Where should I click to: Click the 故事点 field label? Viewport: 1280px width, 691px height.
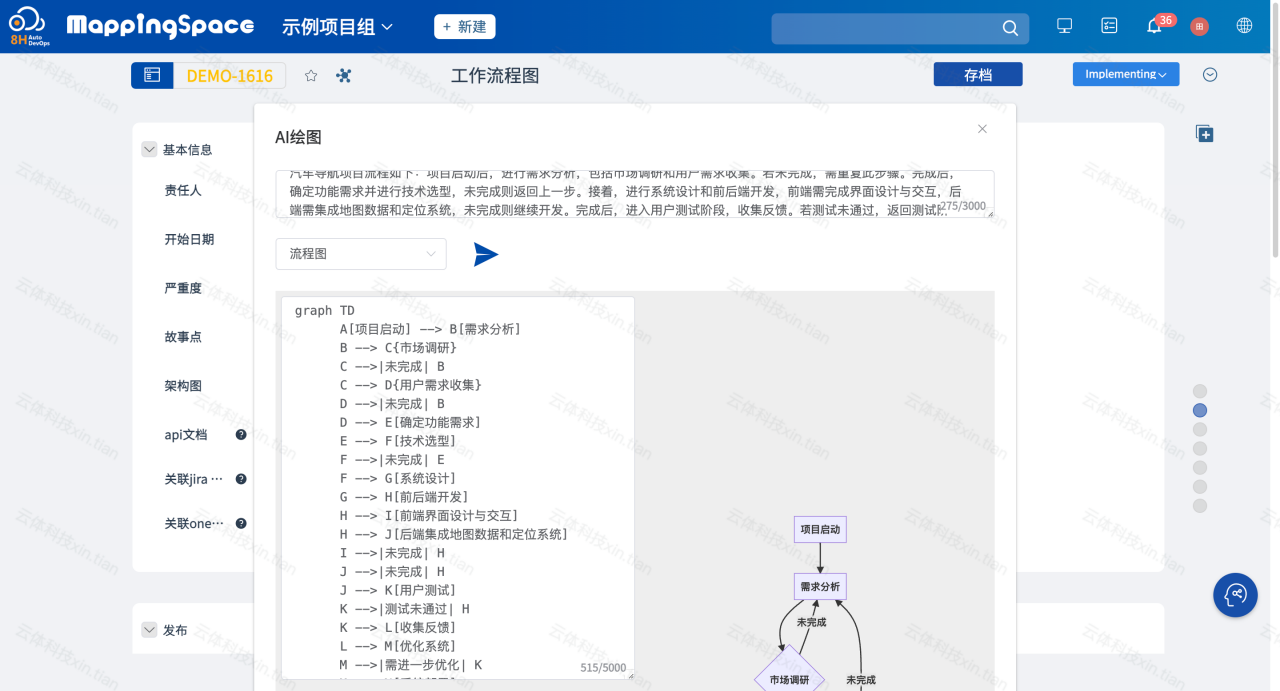183,337
